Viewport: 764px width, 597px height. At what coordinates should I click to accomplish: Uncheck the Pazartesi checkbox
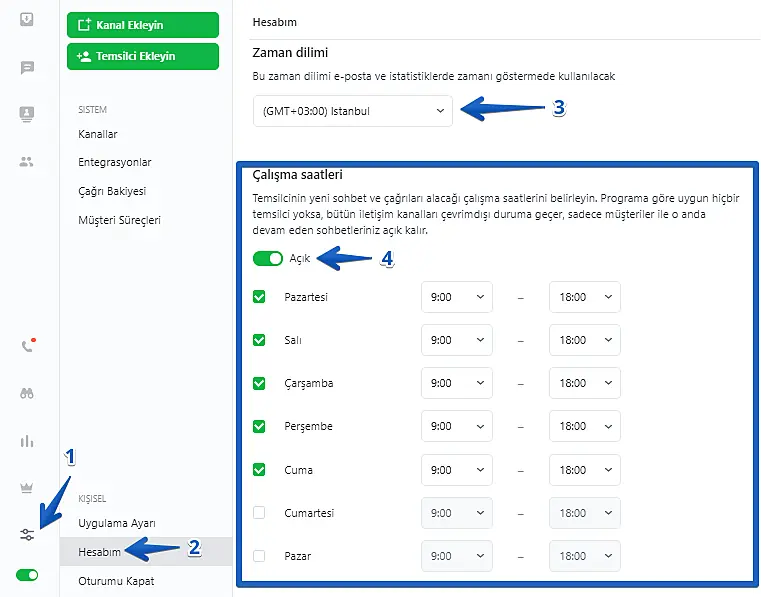pyautogui.click(x=259, y=297)
